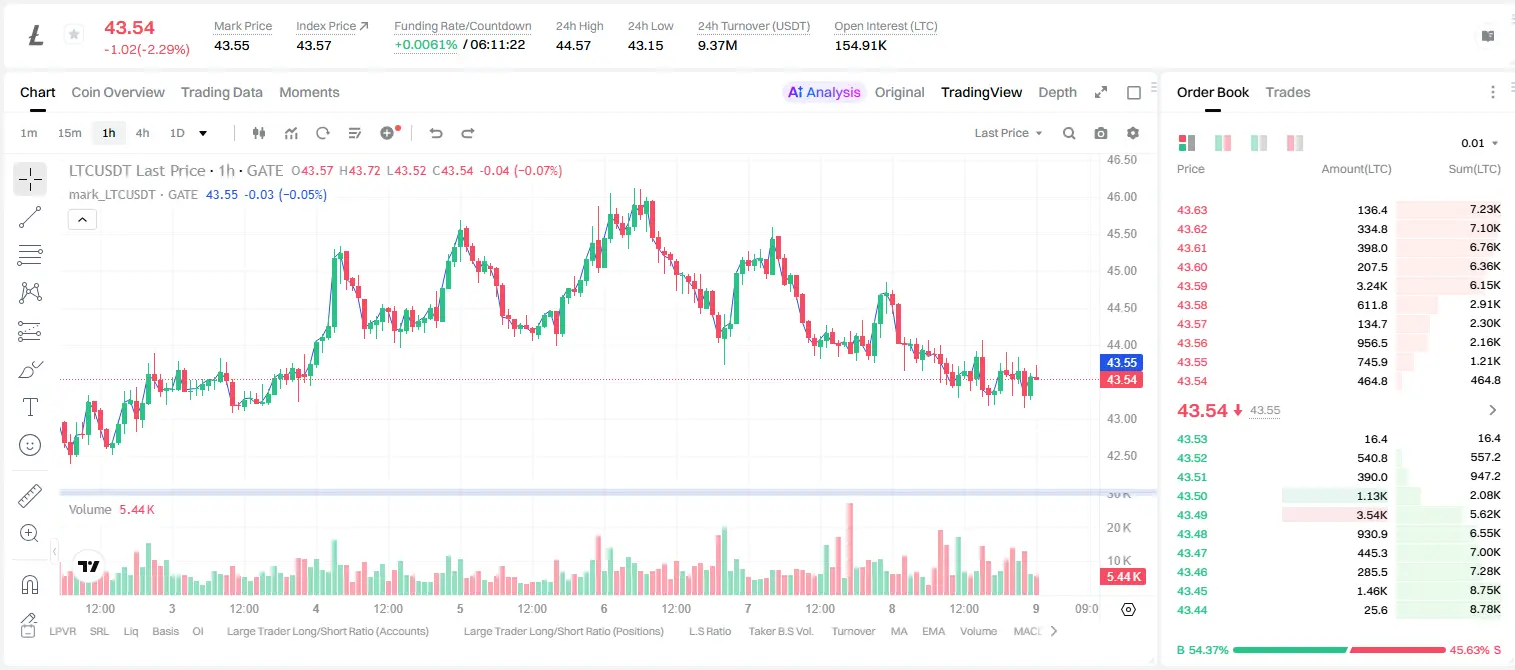1515x670 pixels.
Task: Open the emoji sticker tool
Action: tap(30, 445)
